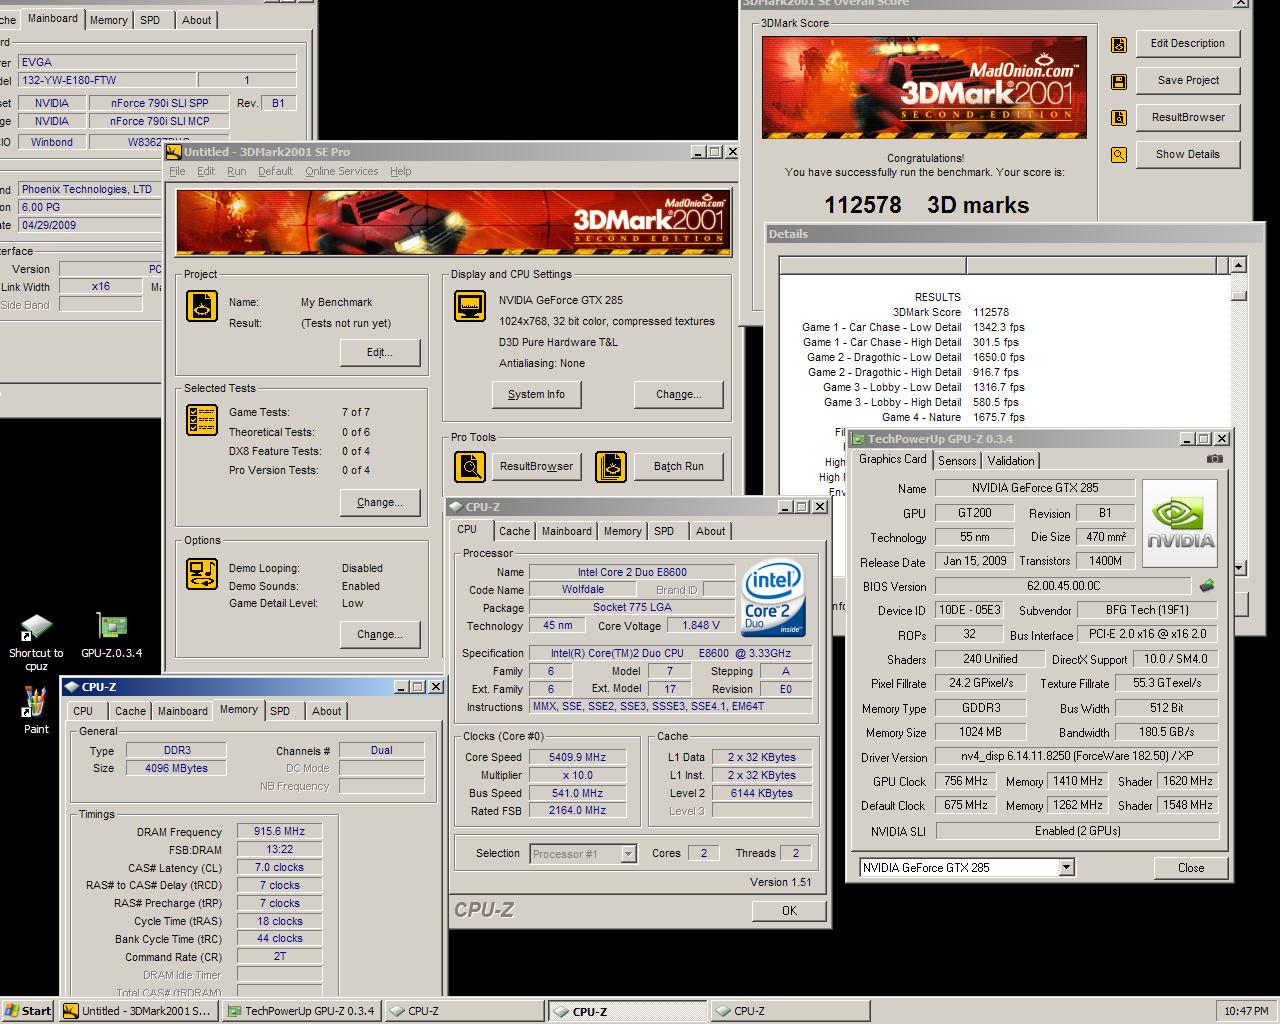Click the Batch Run icon in Pro Tools
Image resolution: width=1280 pixels, height=1024 pixels.
(x=611, y=466)
